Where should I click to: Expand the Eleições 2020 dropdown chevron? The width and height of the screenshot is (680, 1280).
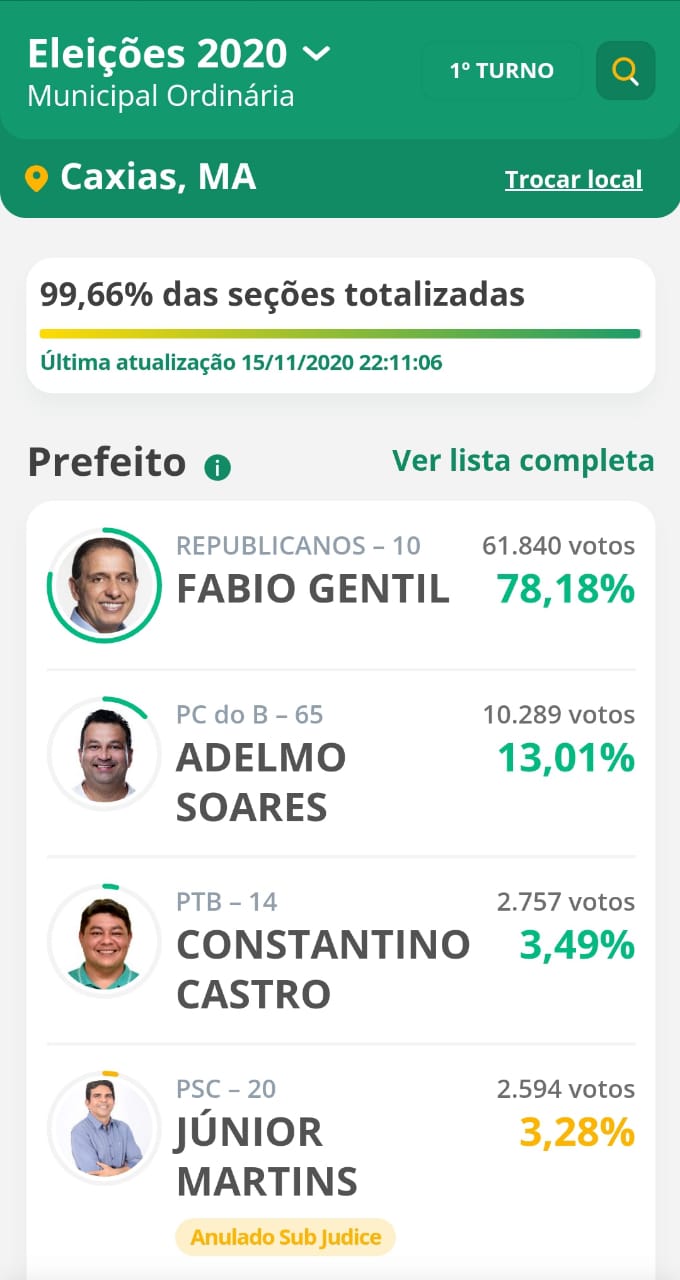[316, 53]
